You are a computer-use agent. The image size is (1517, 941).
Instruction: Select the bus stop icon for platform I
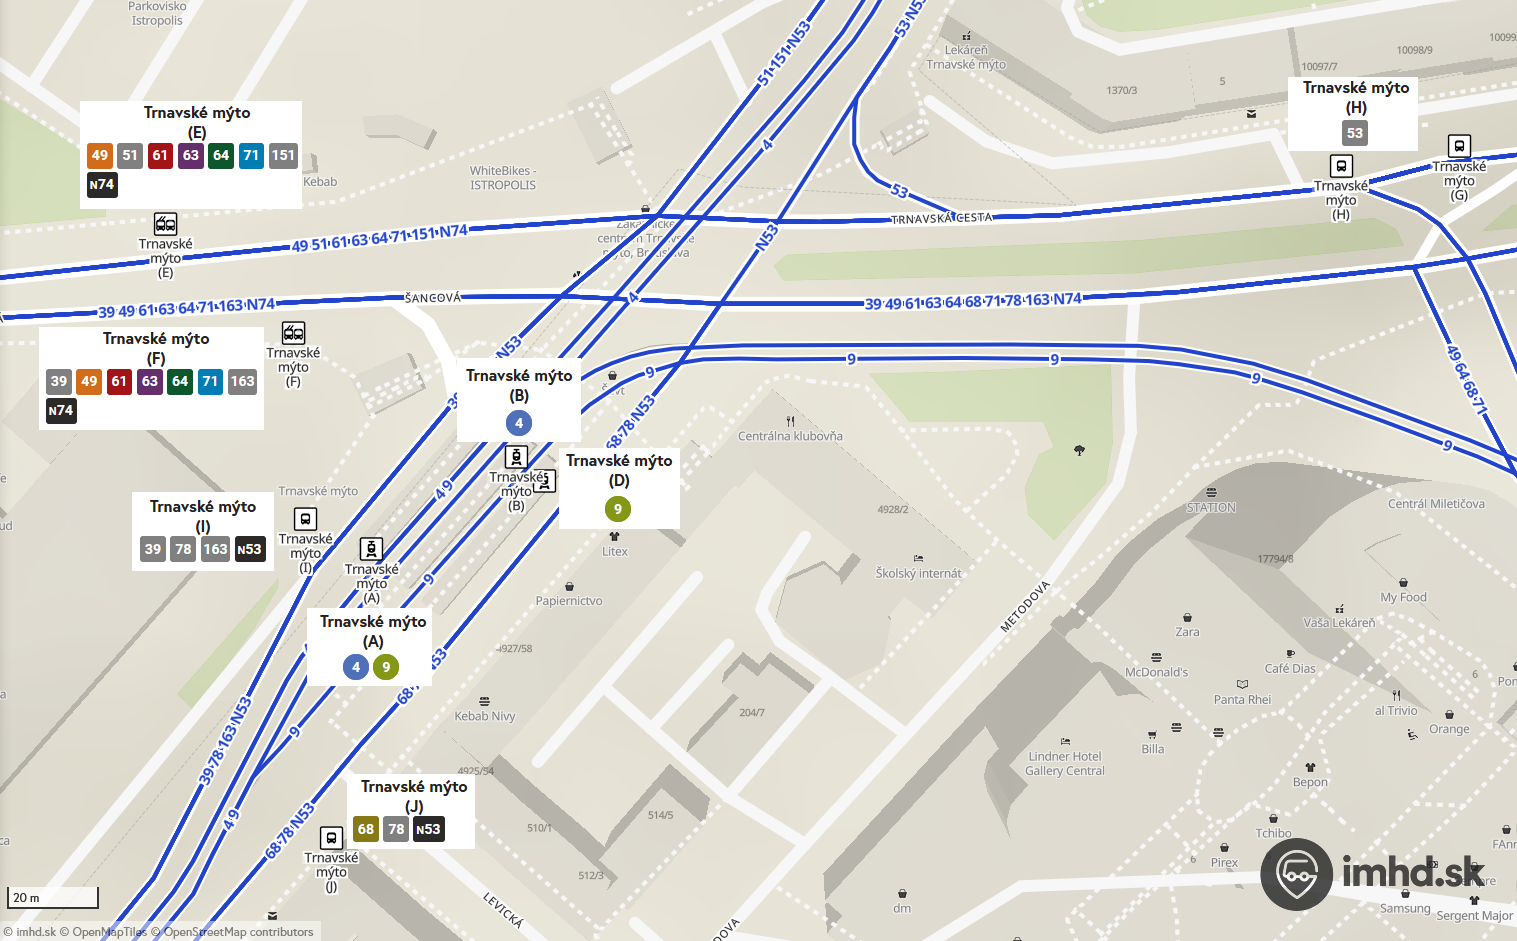pyautogui.click(x=305, y=519)
